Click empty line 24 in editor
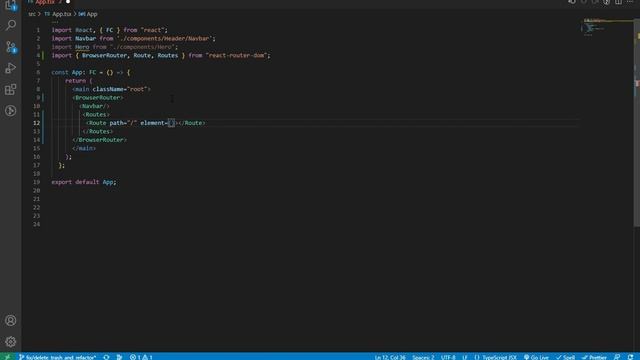Viewport: 640px width, 360px height. 314,224
